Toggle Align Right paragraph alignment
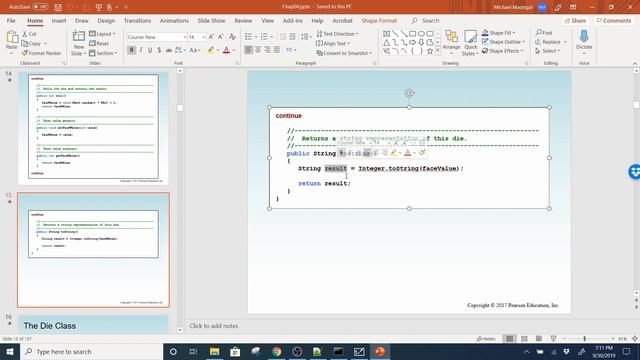 click(x=267, y=50)
